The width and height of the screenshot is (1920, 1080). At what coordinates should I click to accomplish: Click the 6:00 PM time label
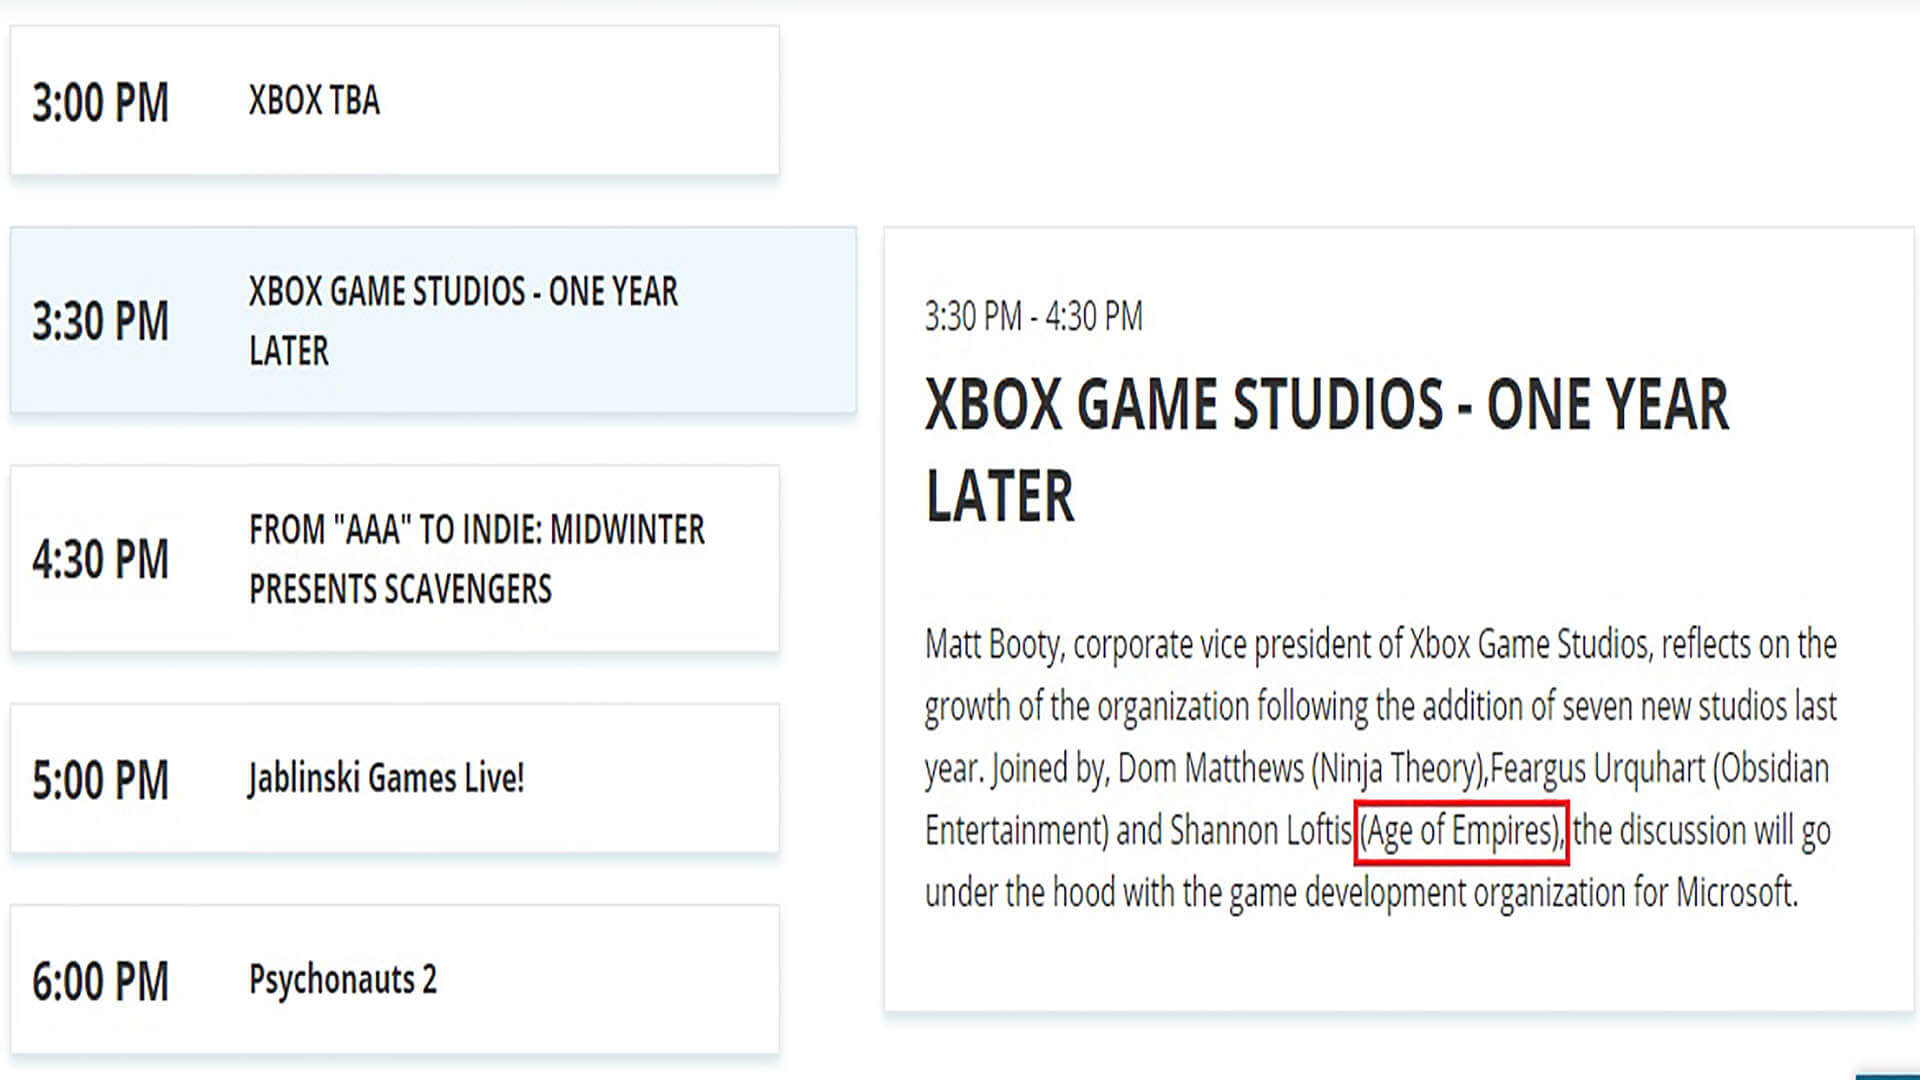[x=100, y=982]
